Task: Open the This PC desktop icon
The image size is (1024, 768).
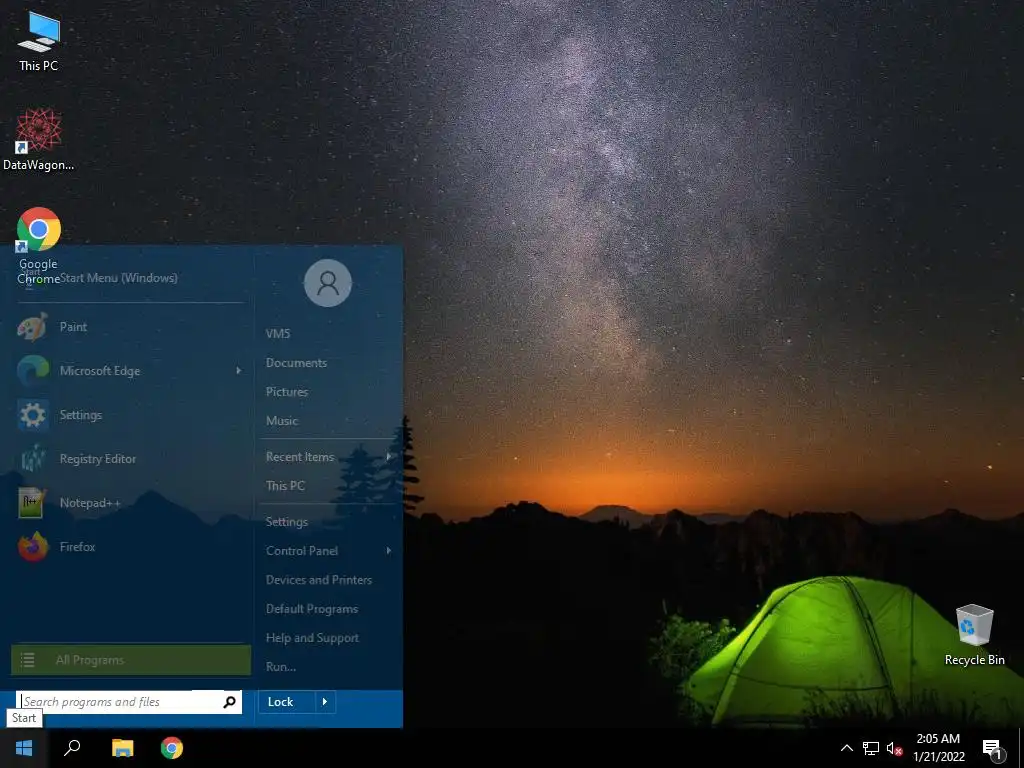Action: [x=39, y=40]
